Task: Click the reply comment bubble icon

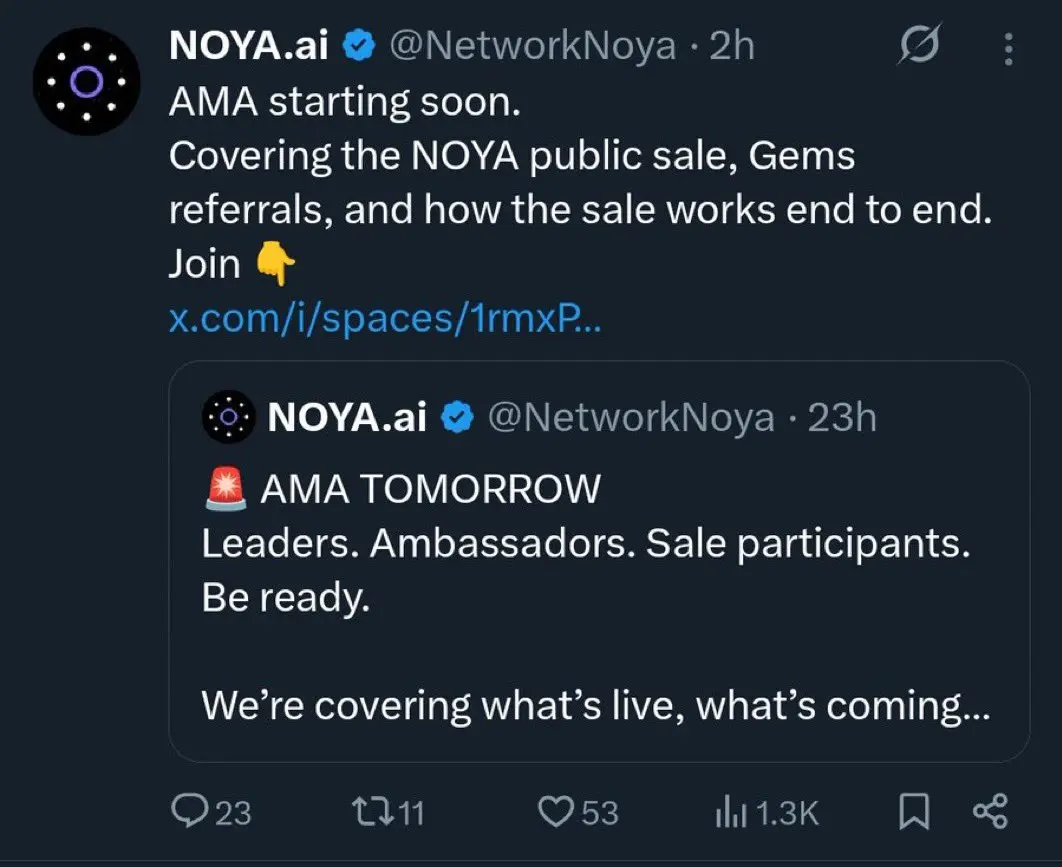Action: click(x=187, y=812)
